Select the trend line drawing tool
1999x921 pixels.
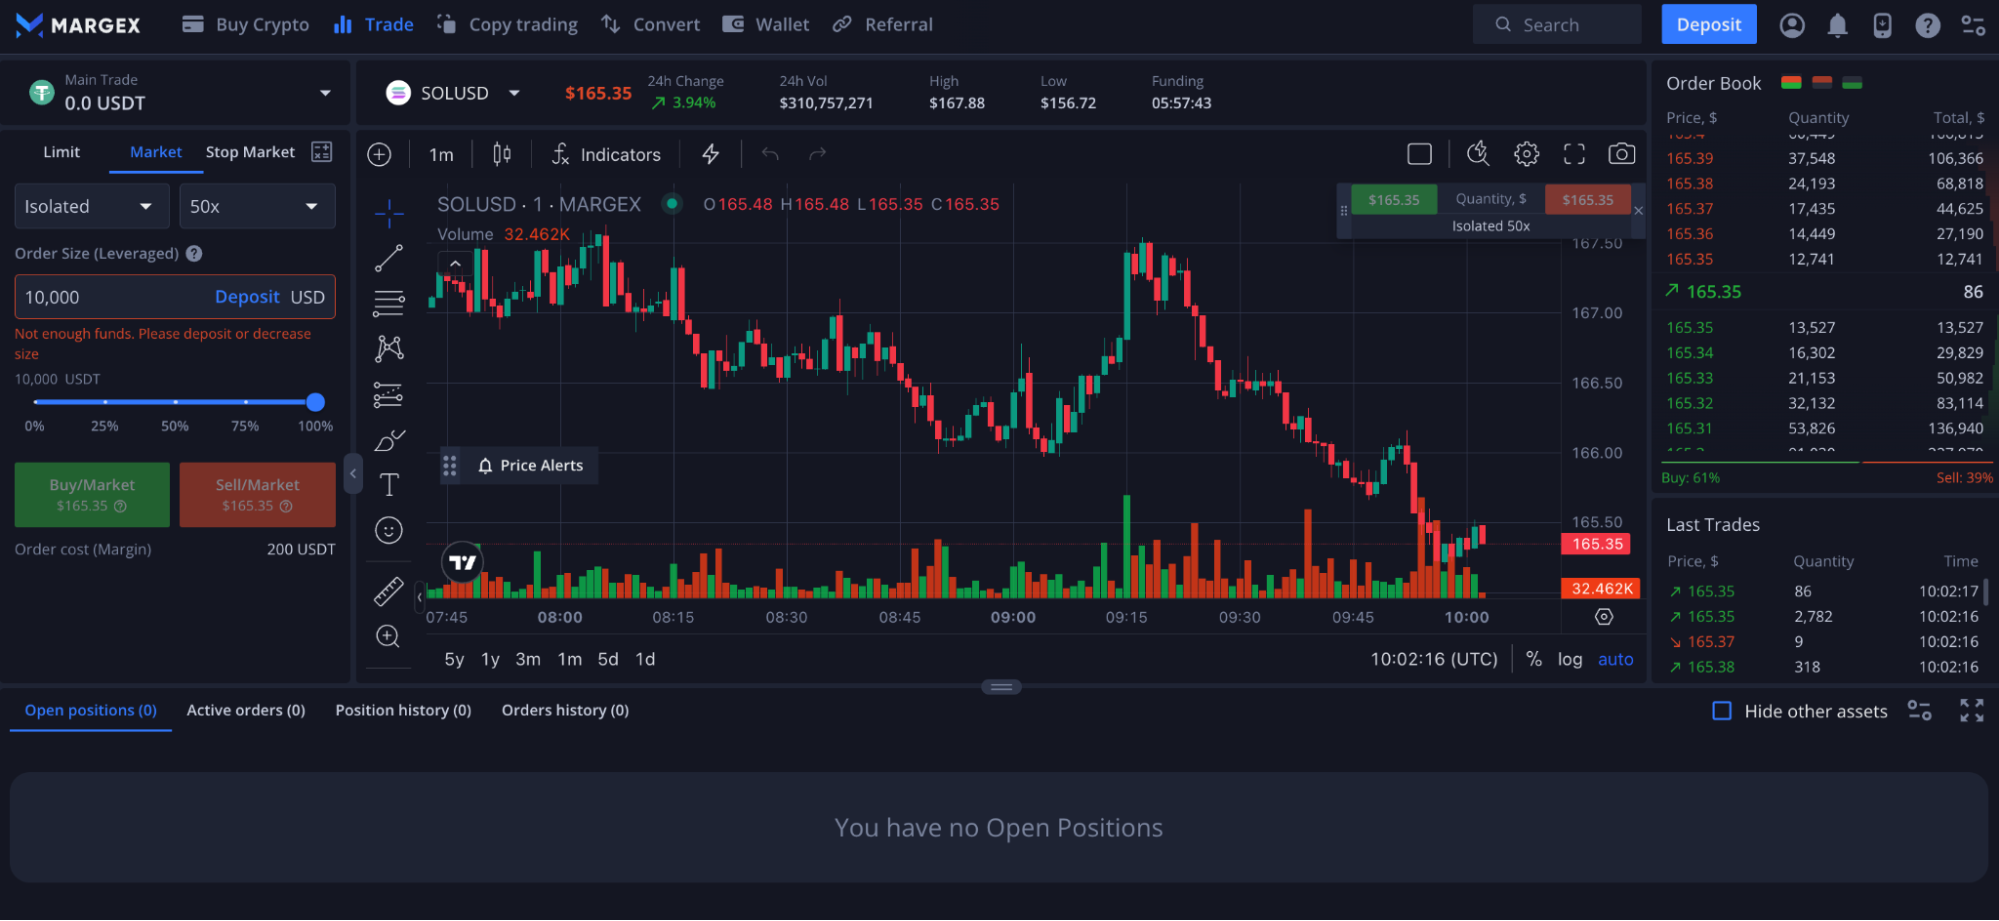[389, 258]
